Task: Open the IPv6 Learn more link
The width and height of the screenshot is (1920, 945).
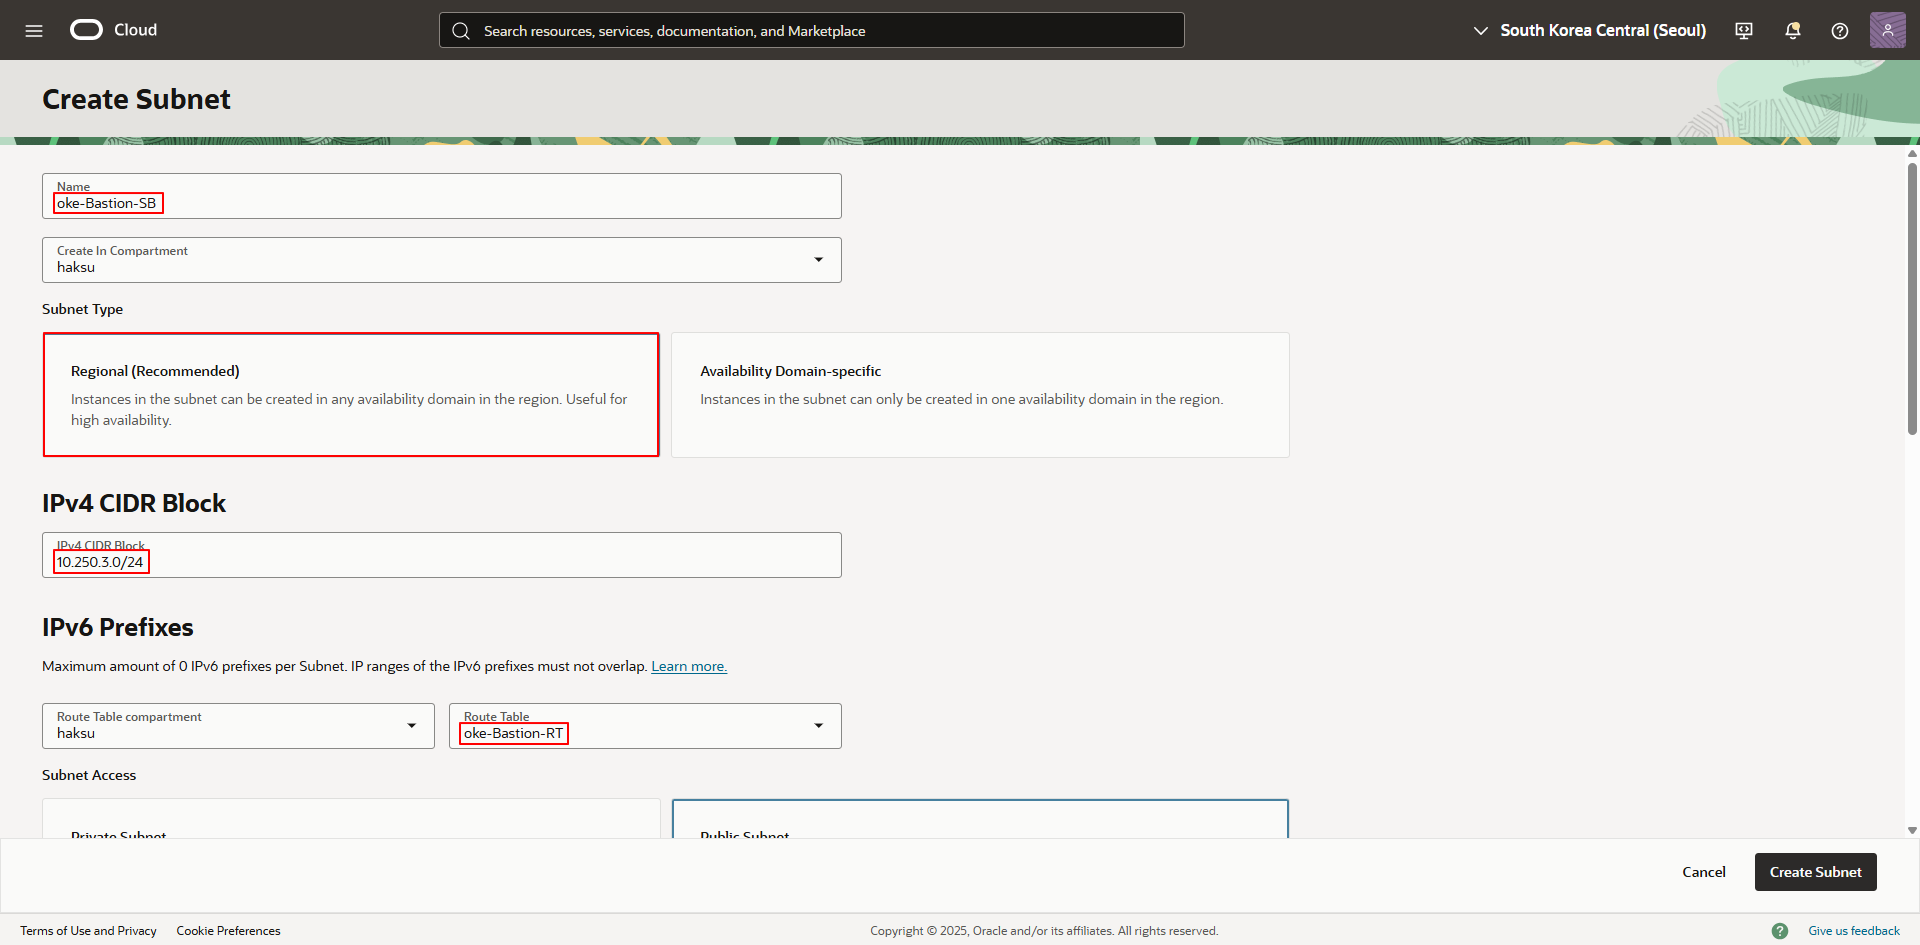Action: pyautogui.click(x=689, y=667)
